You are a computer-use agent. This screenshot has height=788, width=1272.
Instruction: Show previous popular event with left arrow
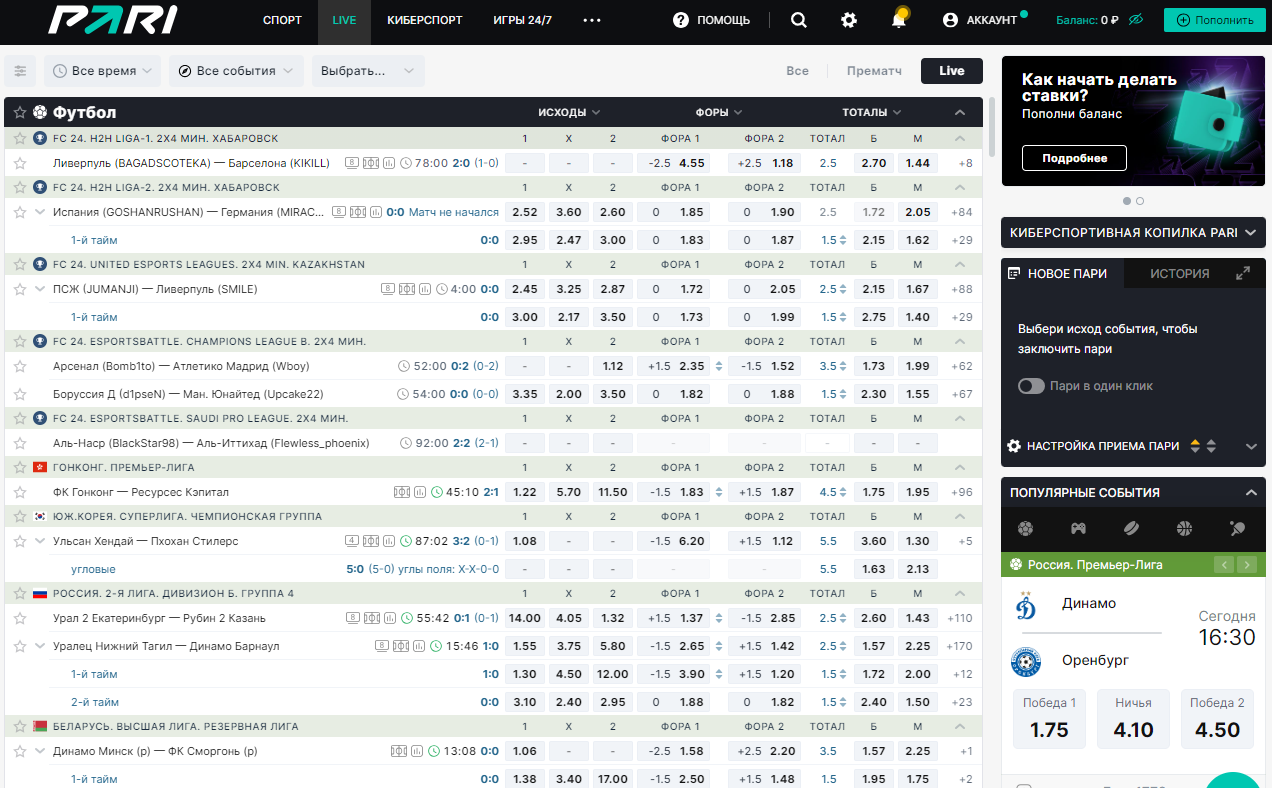[x=1224, y=565]
